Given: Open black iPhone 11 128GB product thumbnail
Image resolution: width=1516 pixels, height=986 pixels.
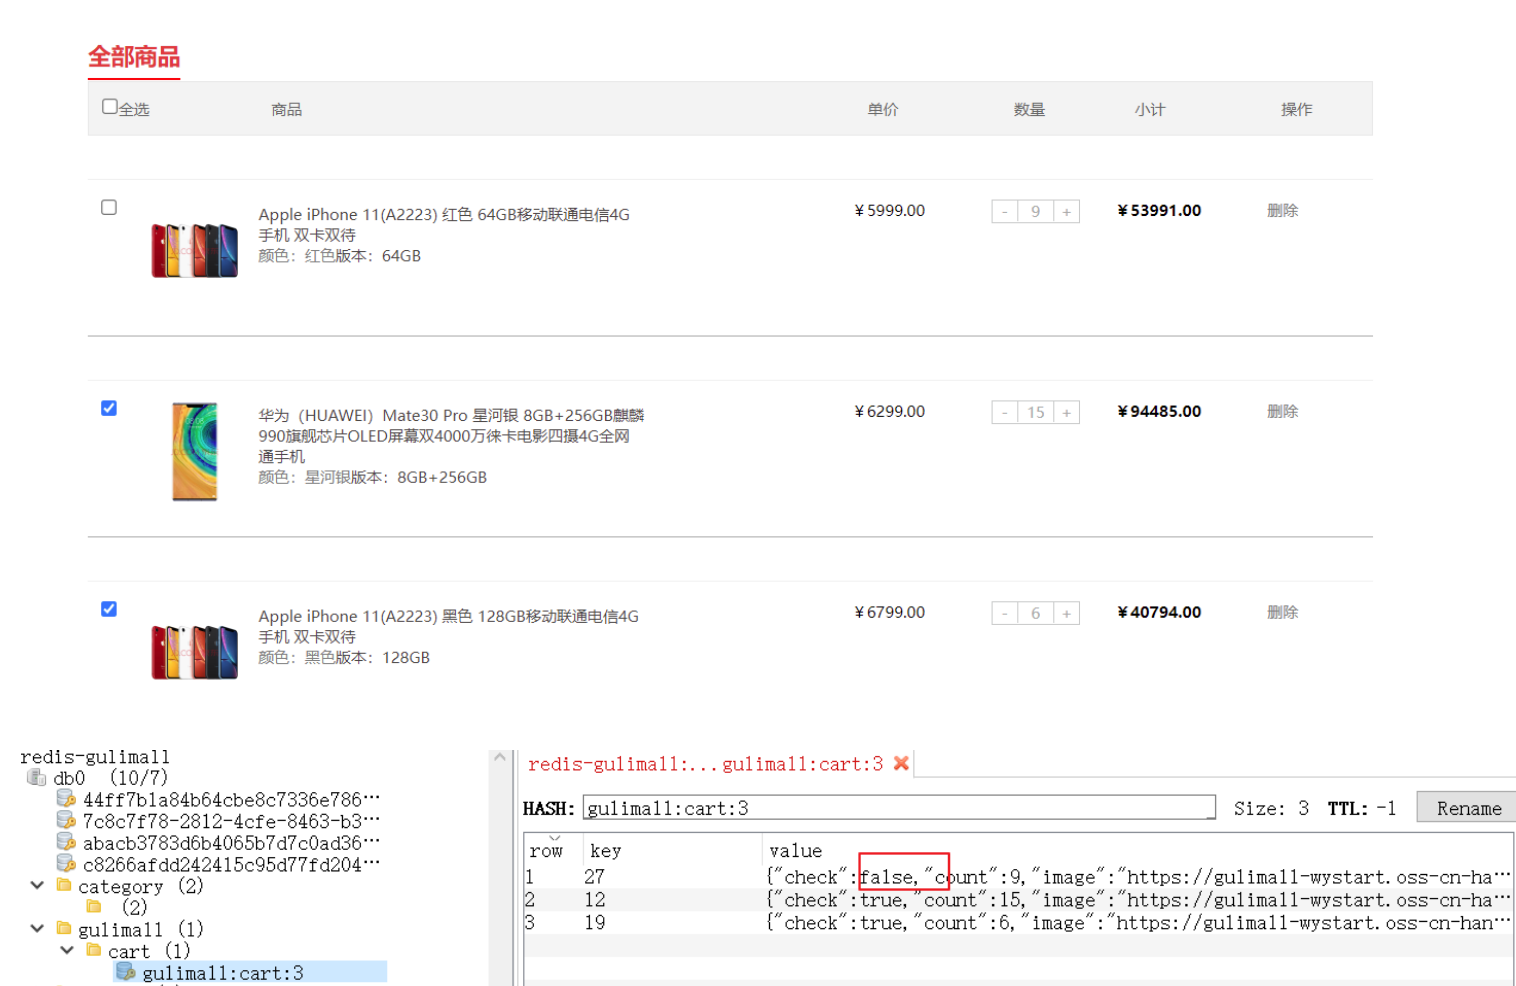Looking at the screenshot, I should coord(194,652).
